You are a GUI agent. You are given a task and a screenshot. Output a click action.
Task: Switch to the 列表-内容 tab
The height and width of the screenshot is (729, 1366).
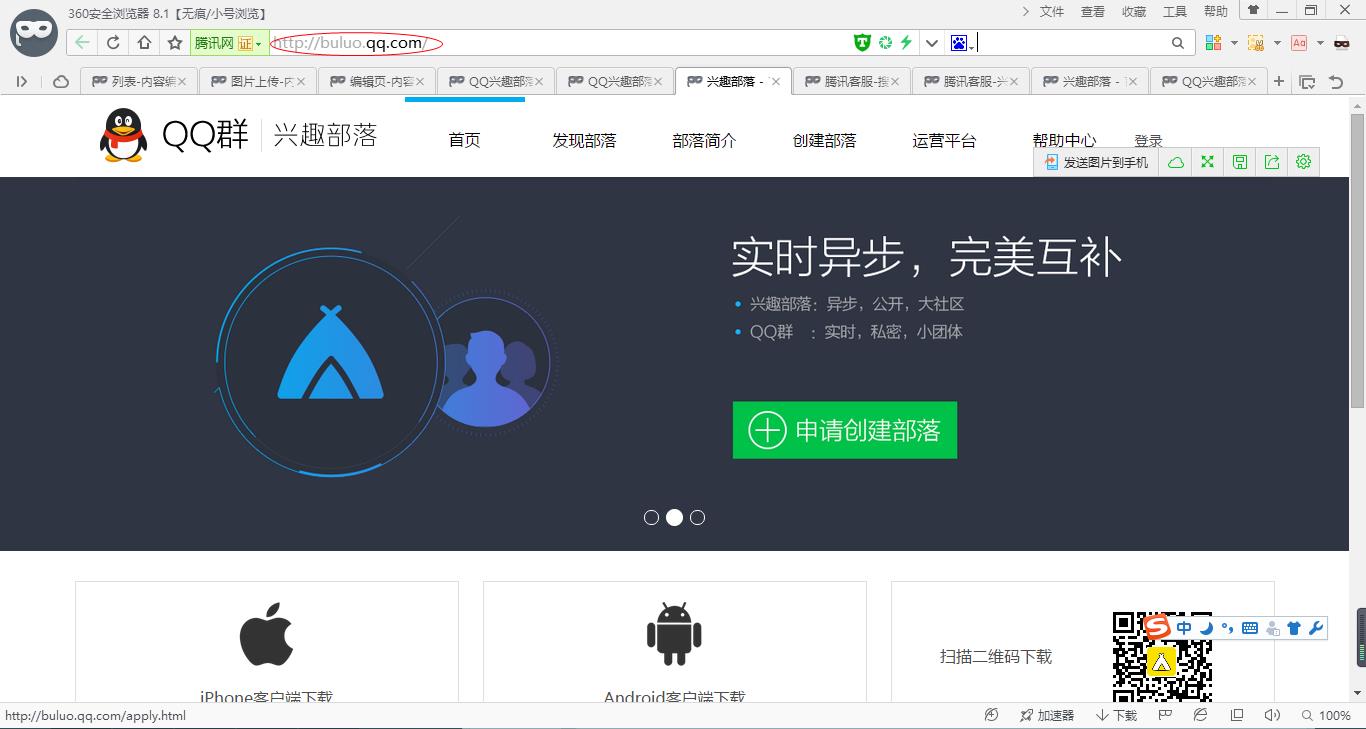coord(138,82)
